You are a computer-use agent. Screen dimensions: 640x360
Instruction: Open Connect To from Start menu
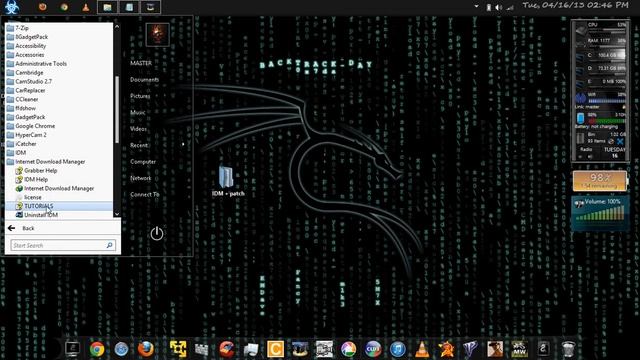coord(144,194)
